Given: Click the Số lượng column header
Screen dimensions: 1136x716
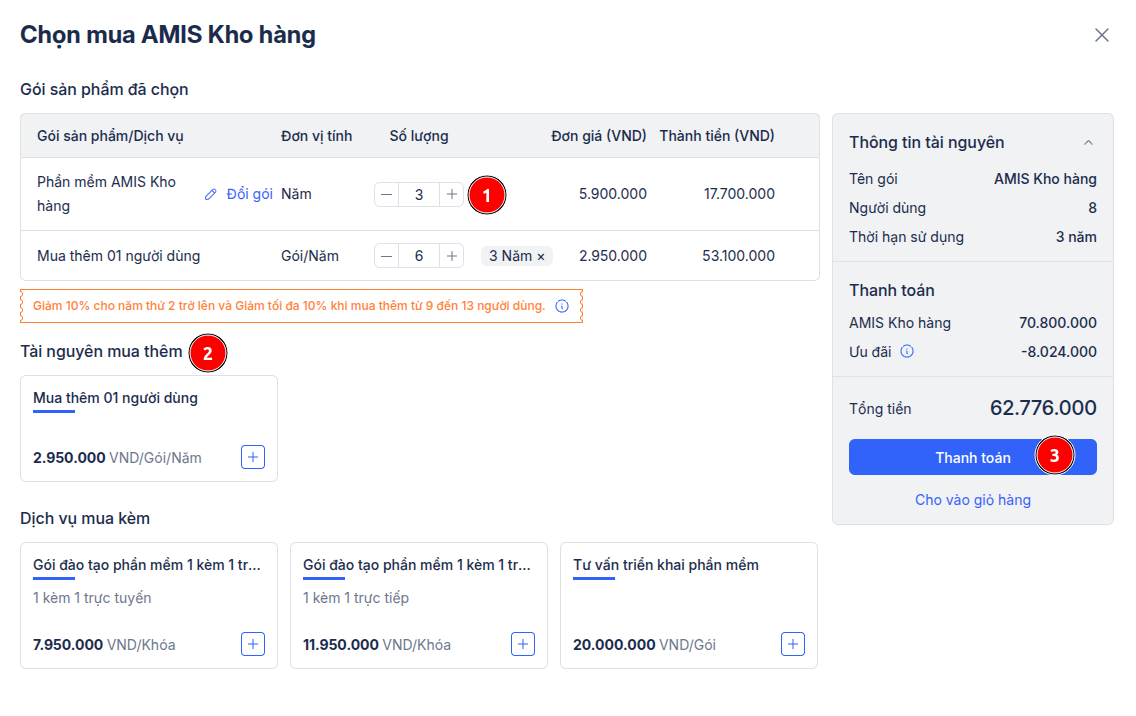Looking at the screenshot, I should click(419, 136).
